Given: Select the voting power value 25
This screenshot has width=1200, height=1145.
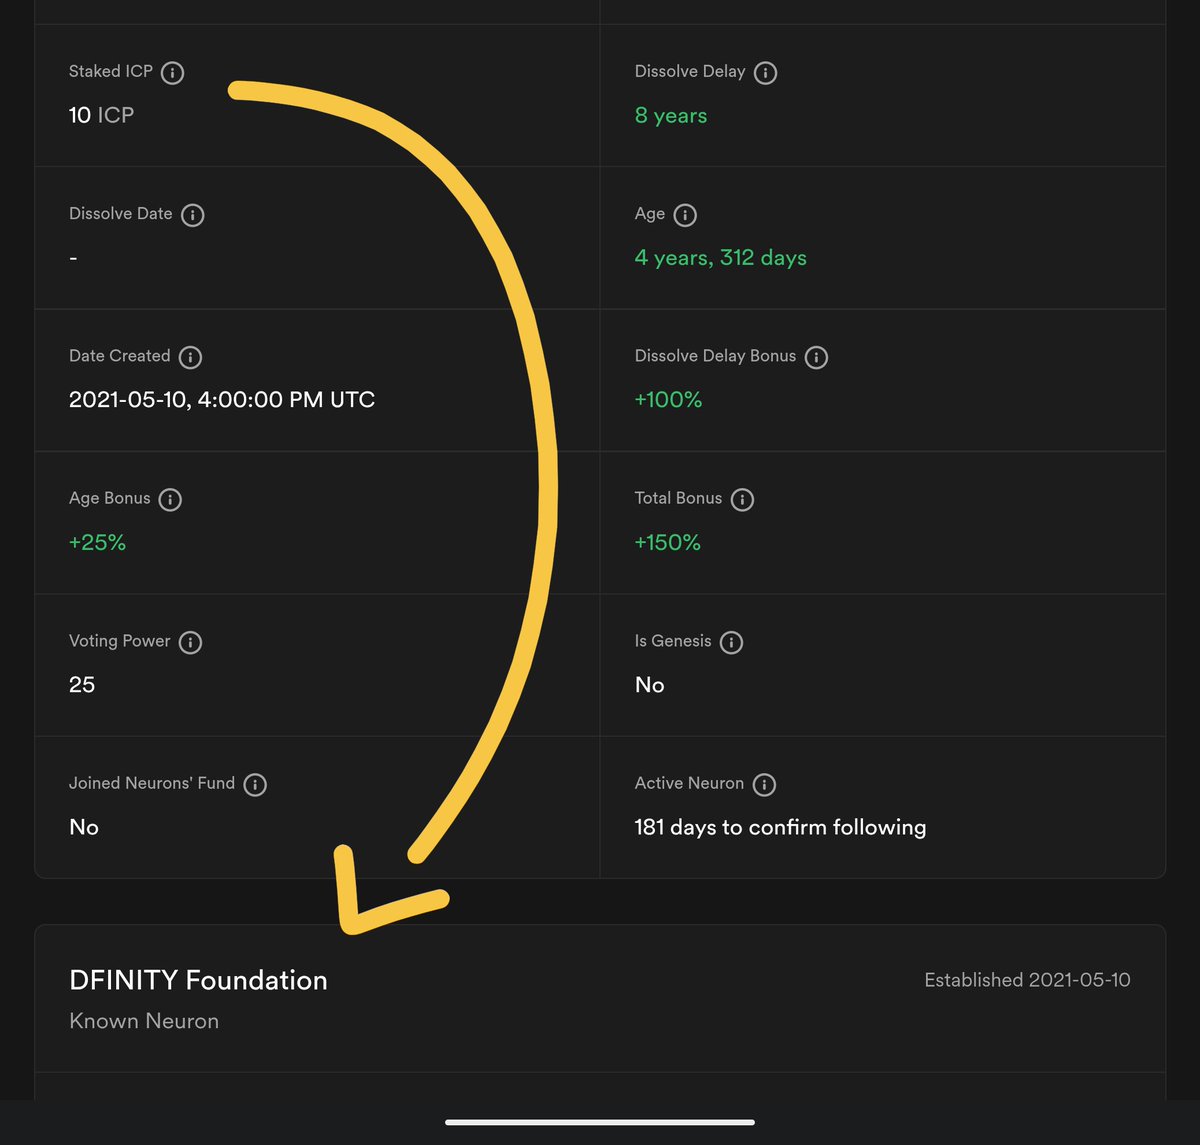Looking at the screenshot, I should point(82,685).
